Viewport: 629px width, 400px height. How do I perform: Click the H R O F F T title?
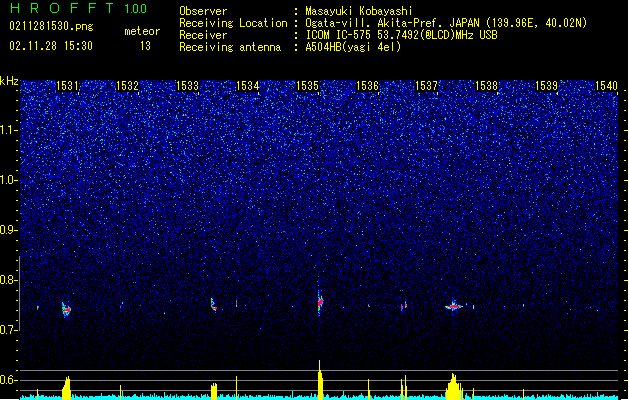63,8
